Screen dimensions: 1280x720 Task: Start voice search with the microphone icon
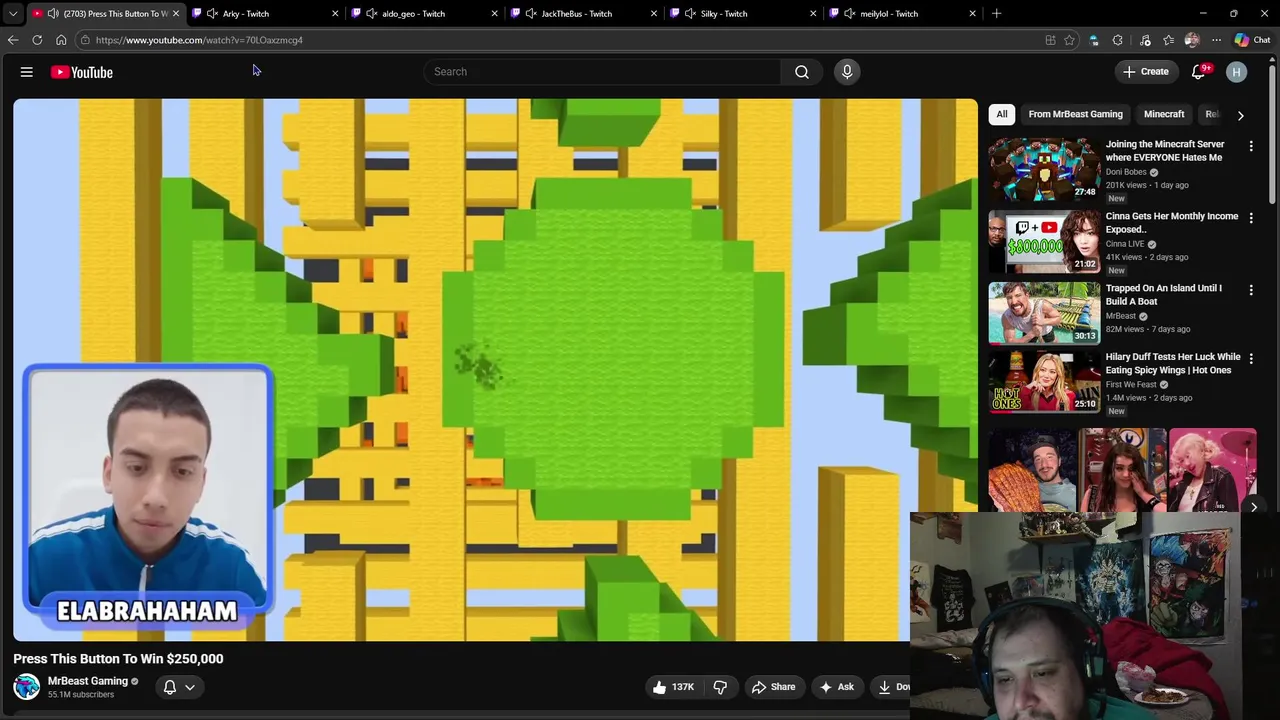pos(847,72)
